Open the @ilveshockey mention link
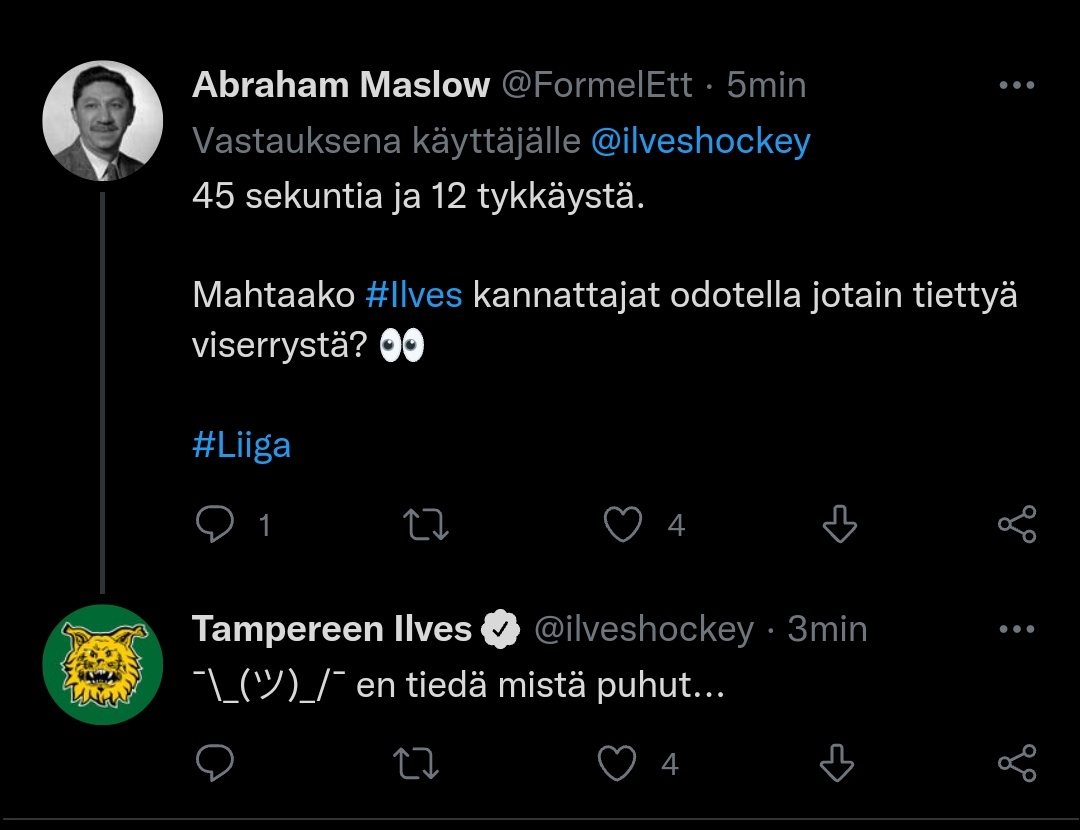This screenshot has width=1080, height=830. [700, 142]
